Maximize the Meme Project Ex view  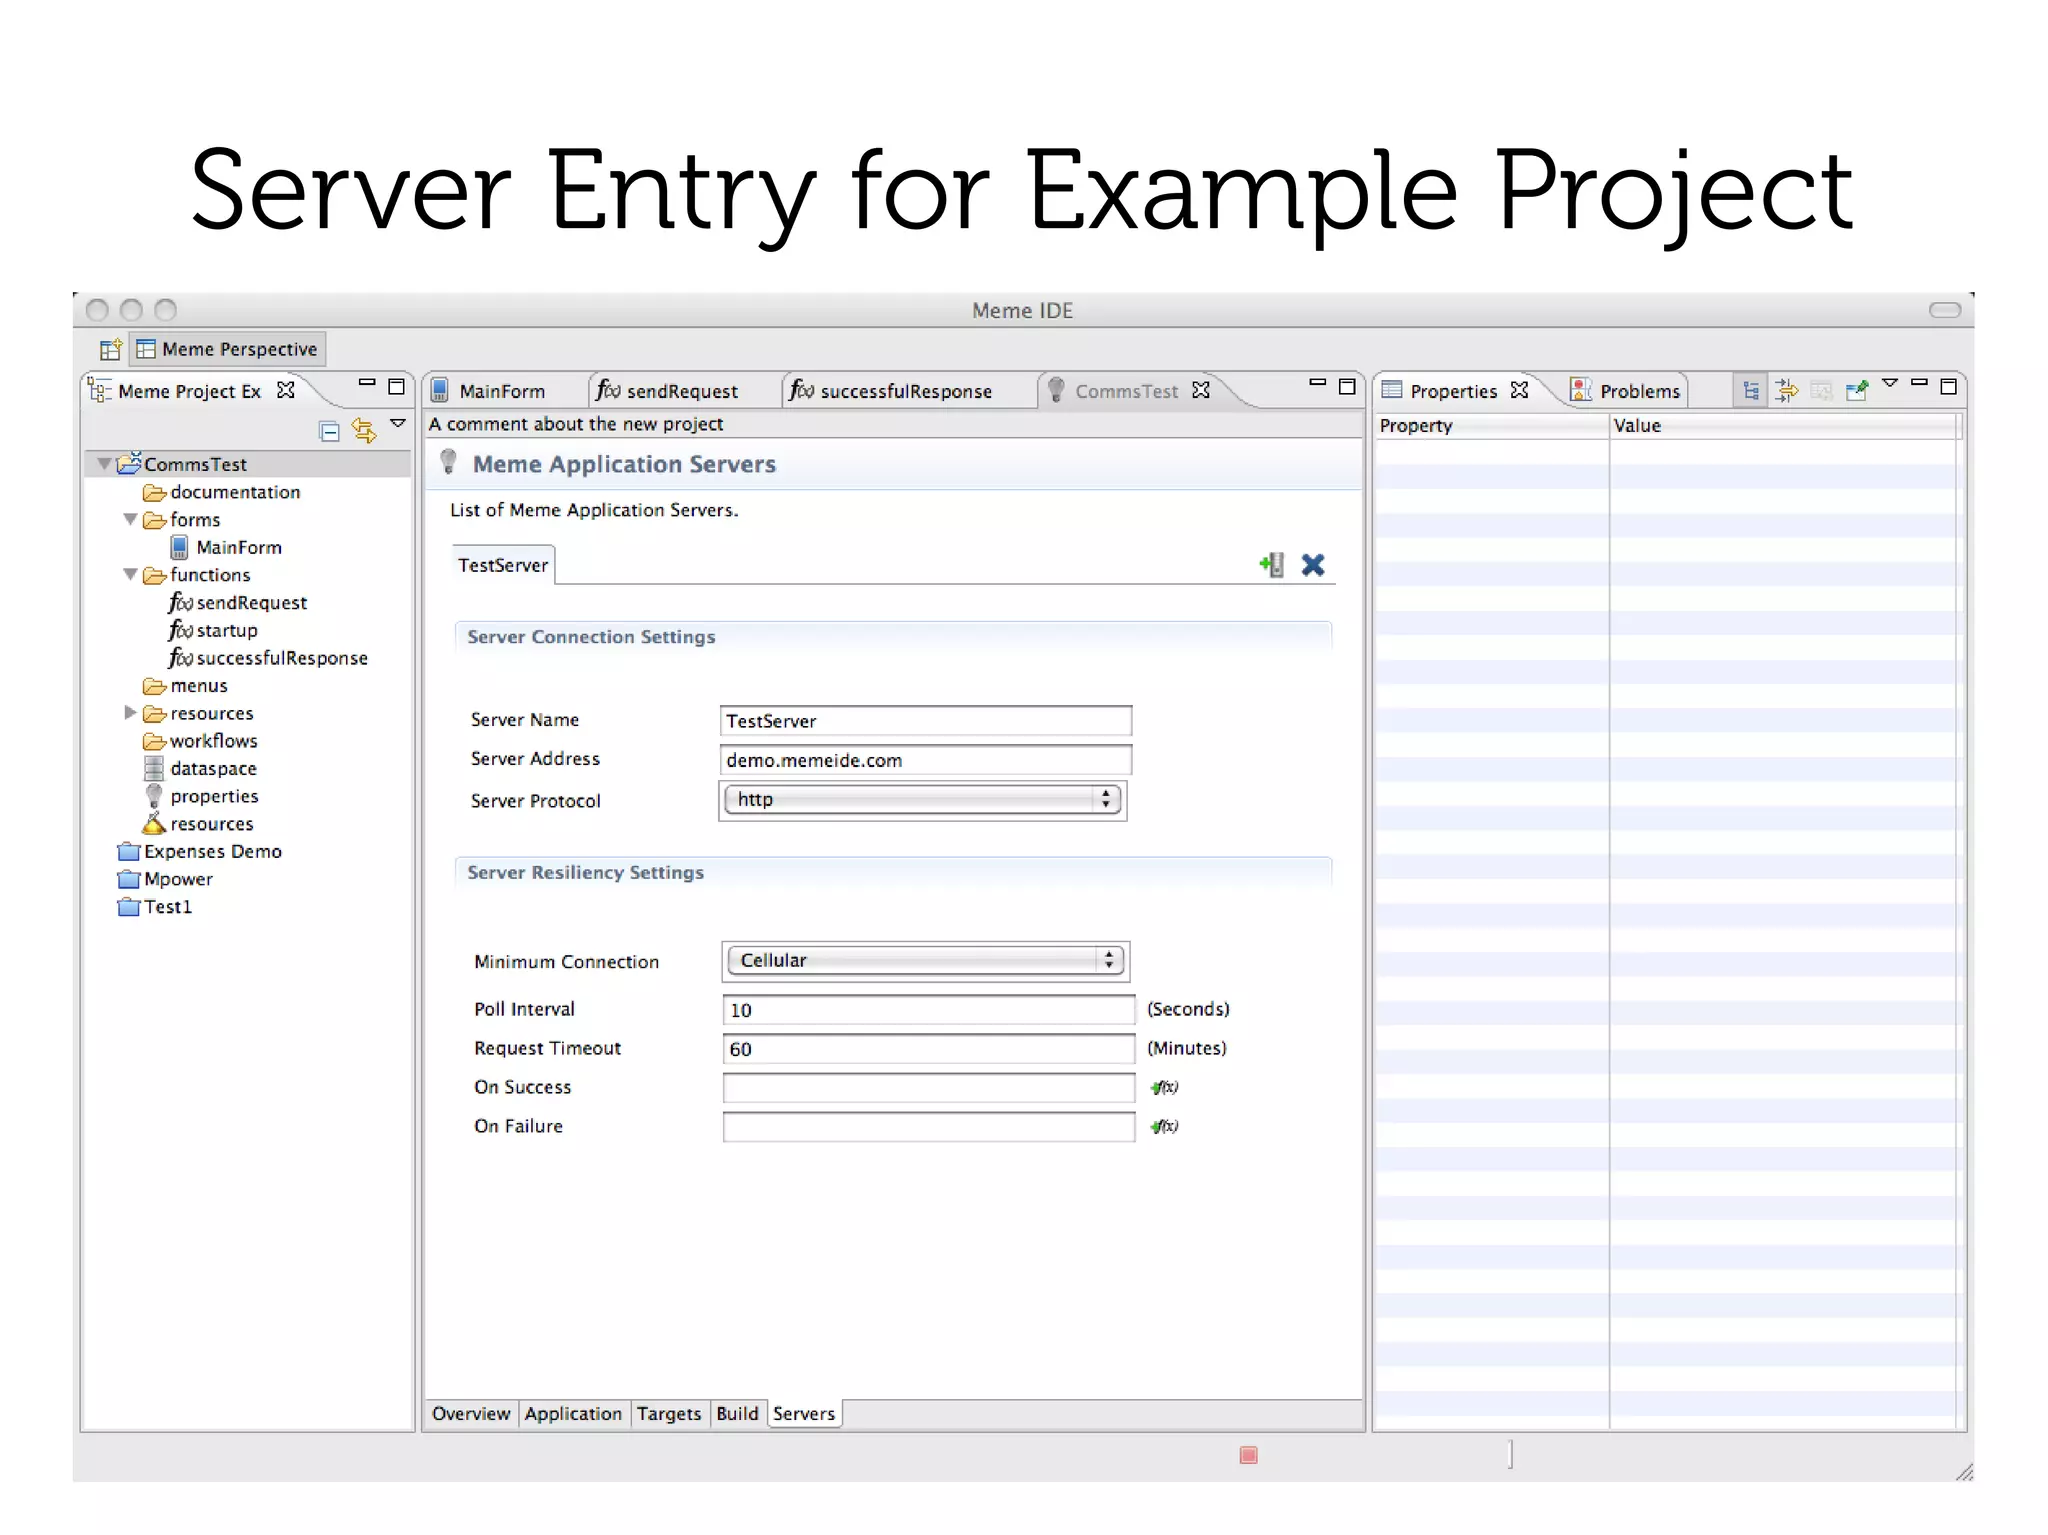(x=396, y=386)
